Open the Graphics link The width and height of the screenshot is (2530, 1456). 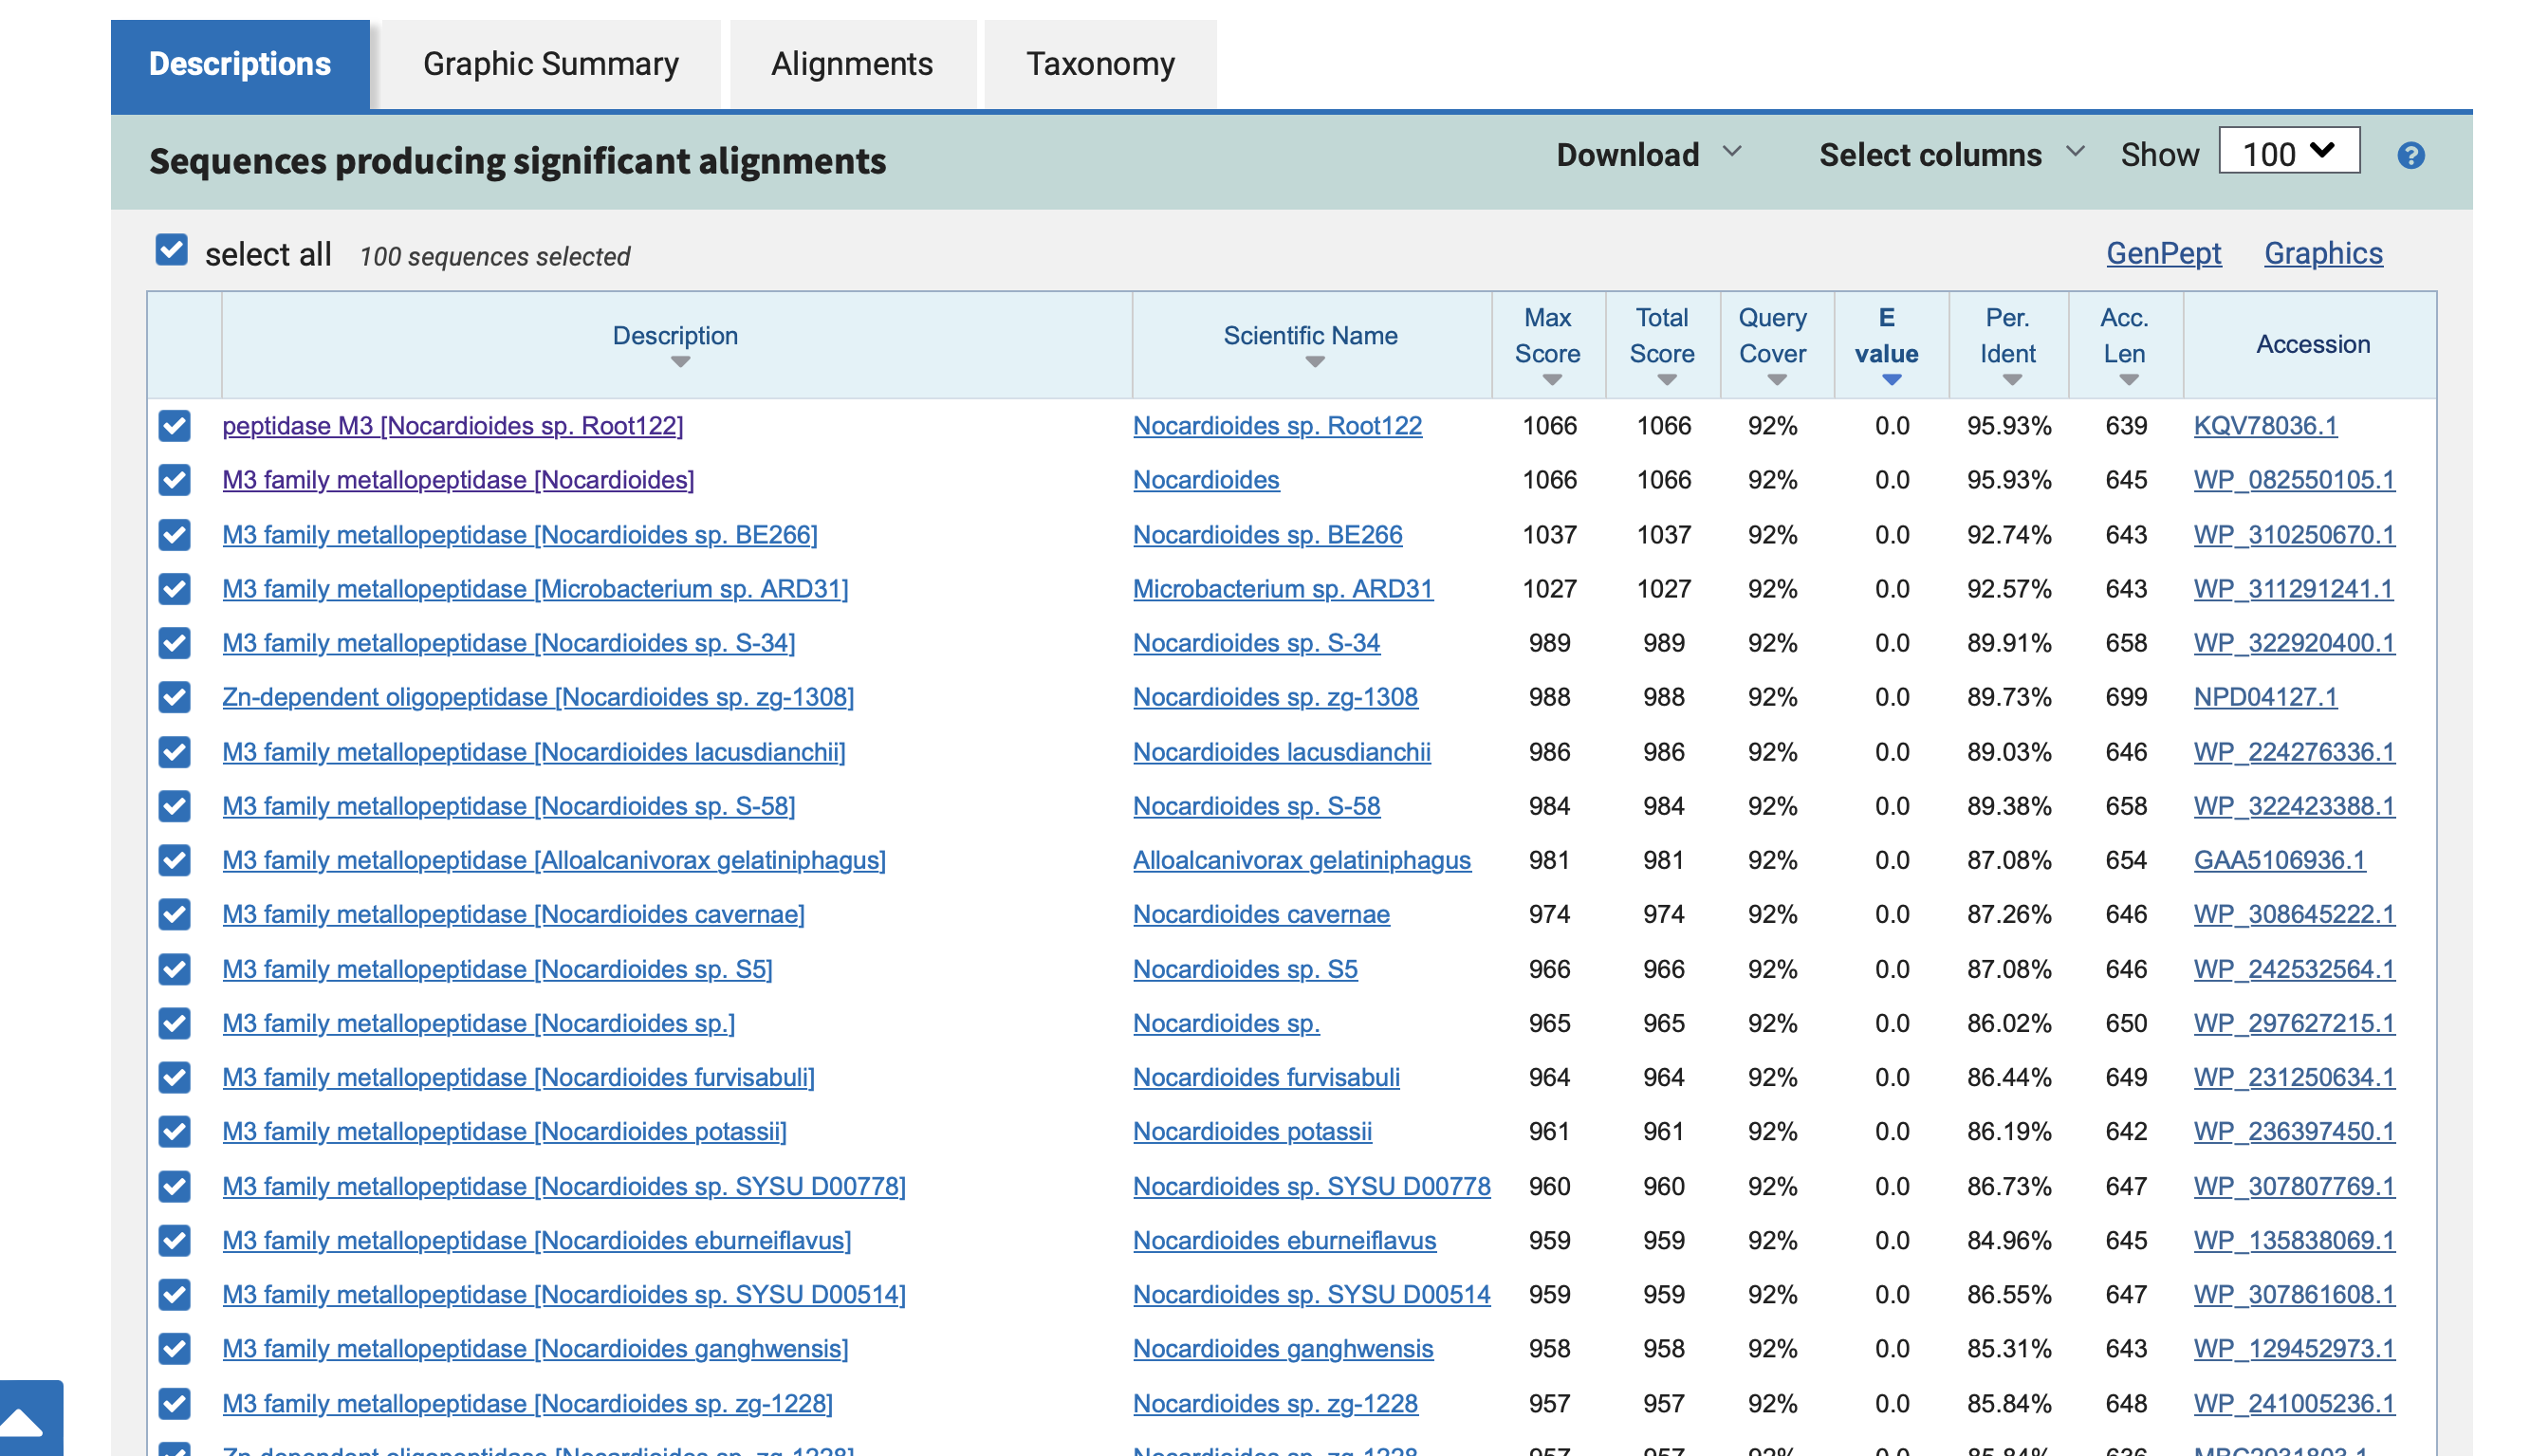point(2323,254)
